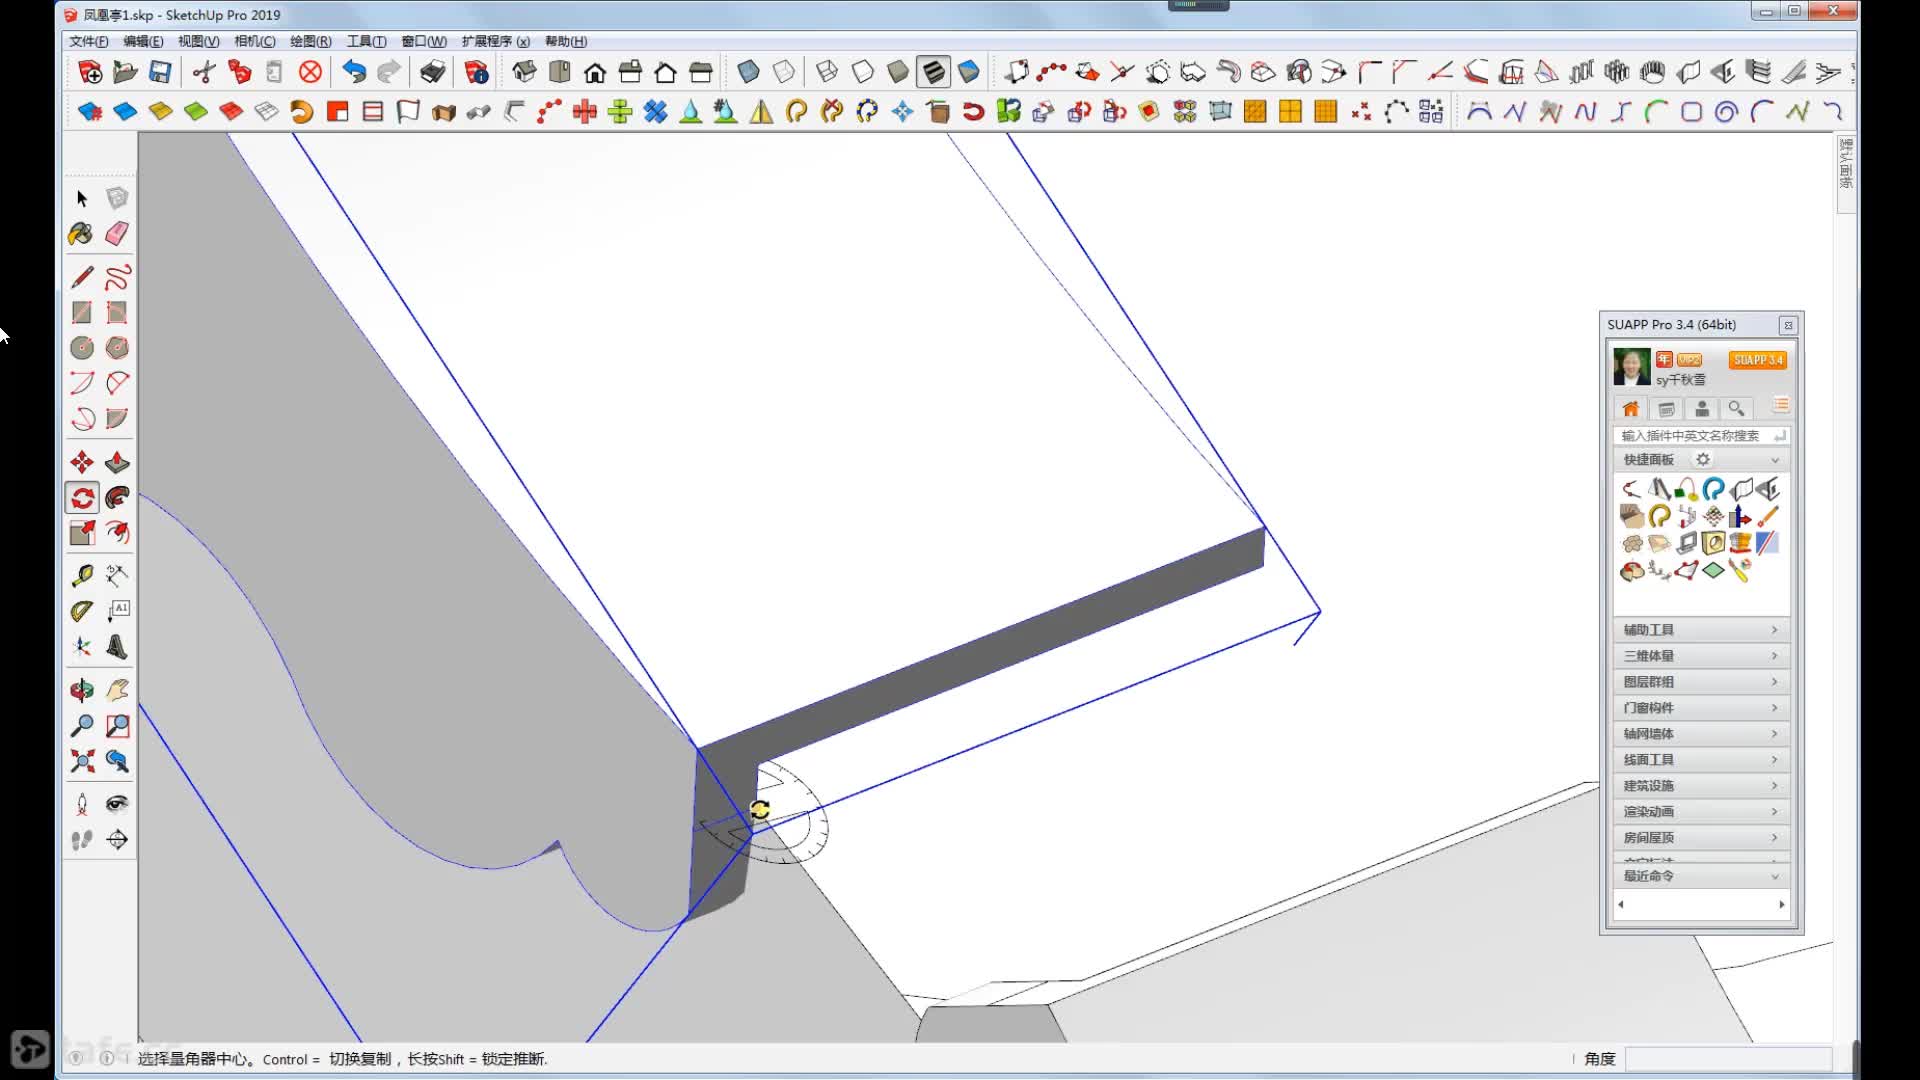1920x1080 pixels.
Task: Expand 轴网墙体 category in SUAPP
Action: pyautogui.click(x=1701, y=733)
